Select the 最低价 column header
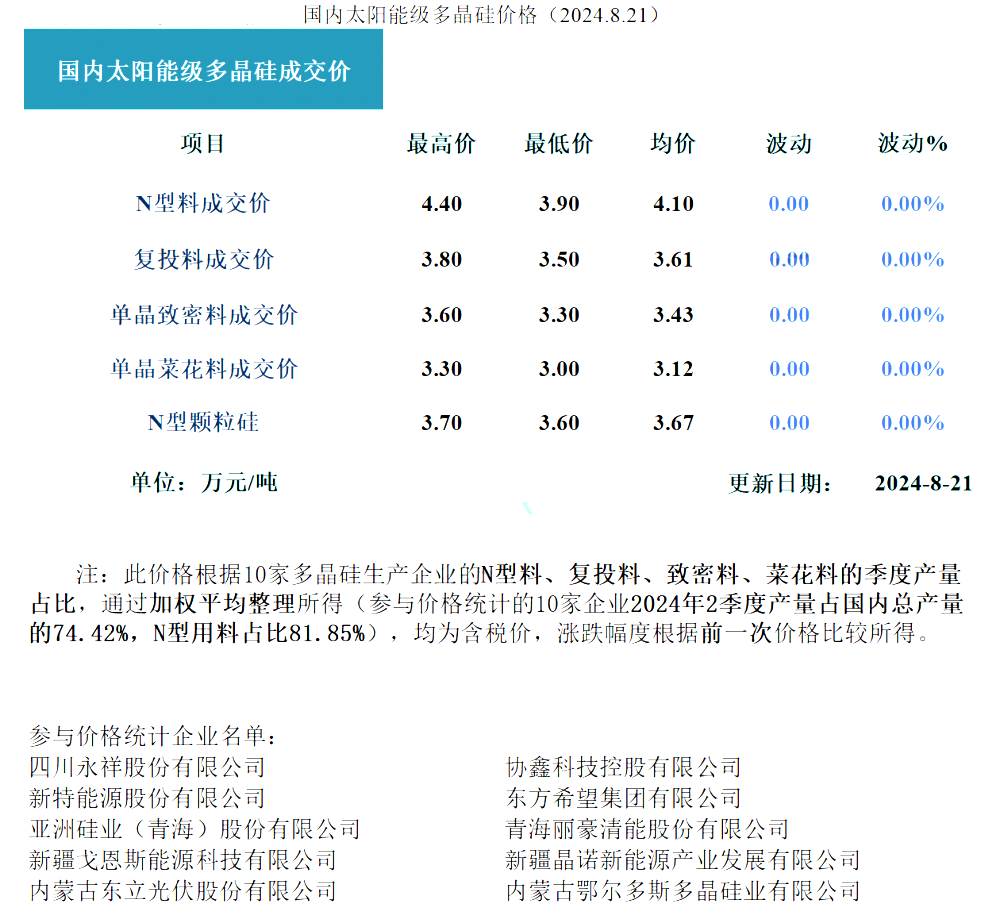1000x916 pixels. [x=558, y=143]
